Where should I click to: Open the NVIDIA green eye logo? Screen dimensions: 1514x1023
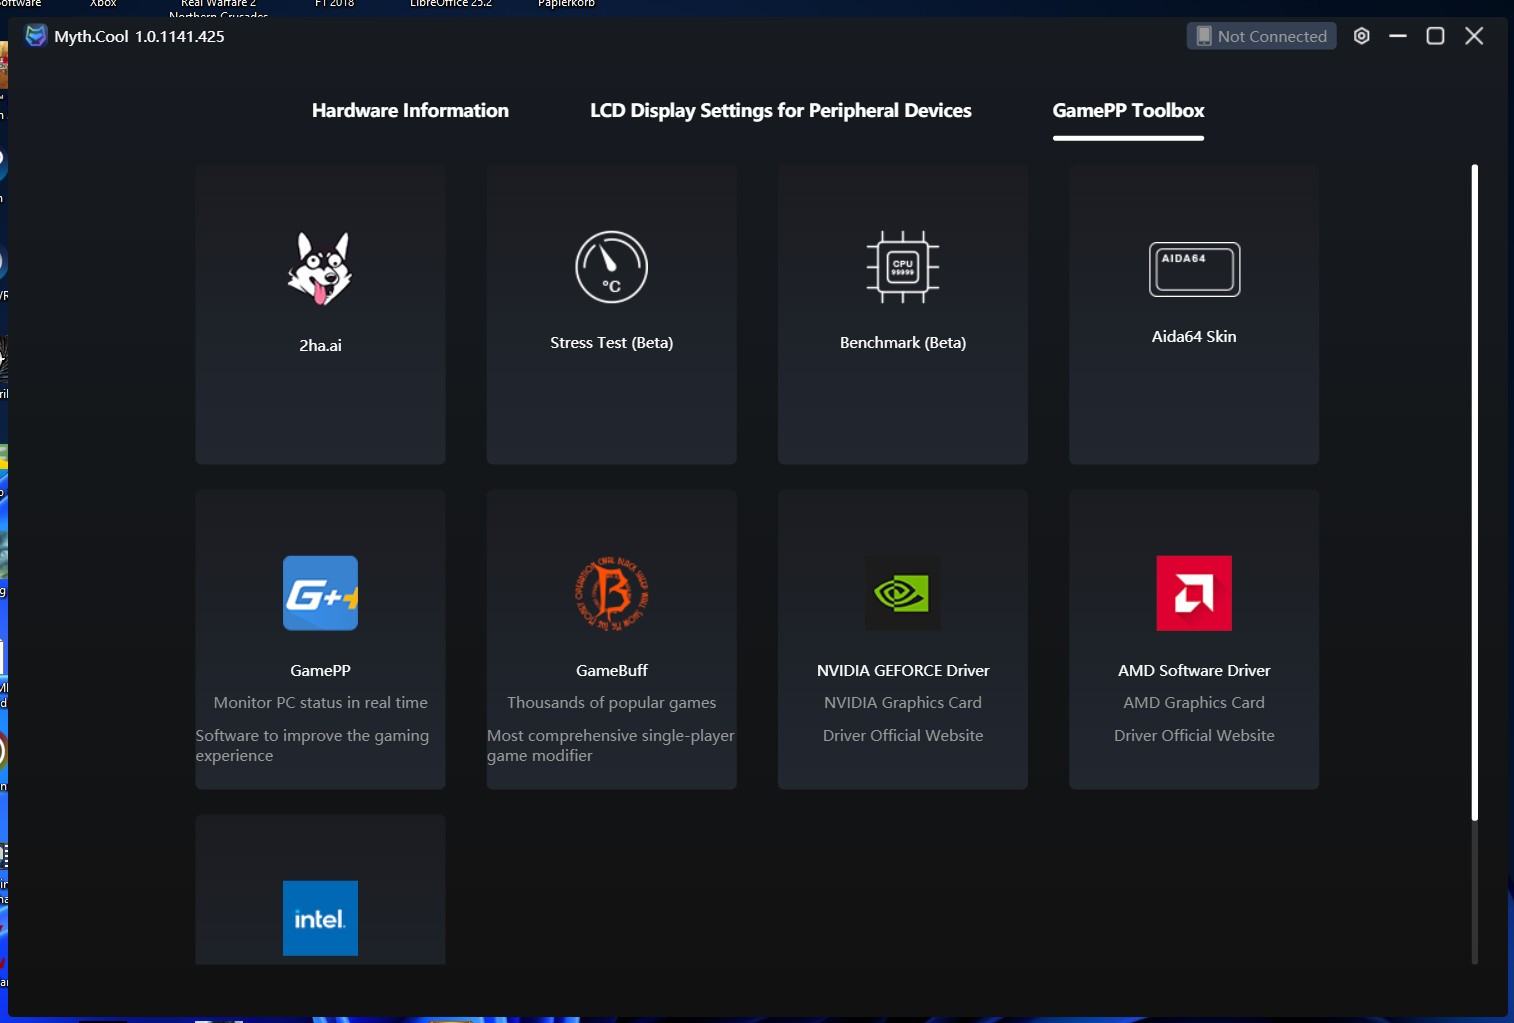[x=903, y=593]
